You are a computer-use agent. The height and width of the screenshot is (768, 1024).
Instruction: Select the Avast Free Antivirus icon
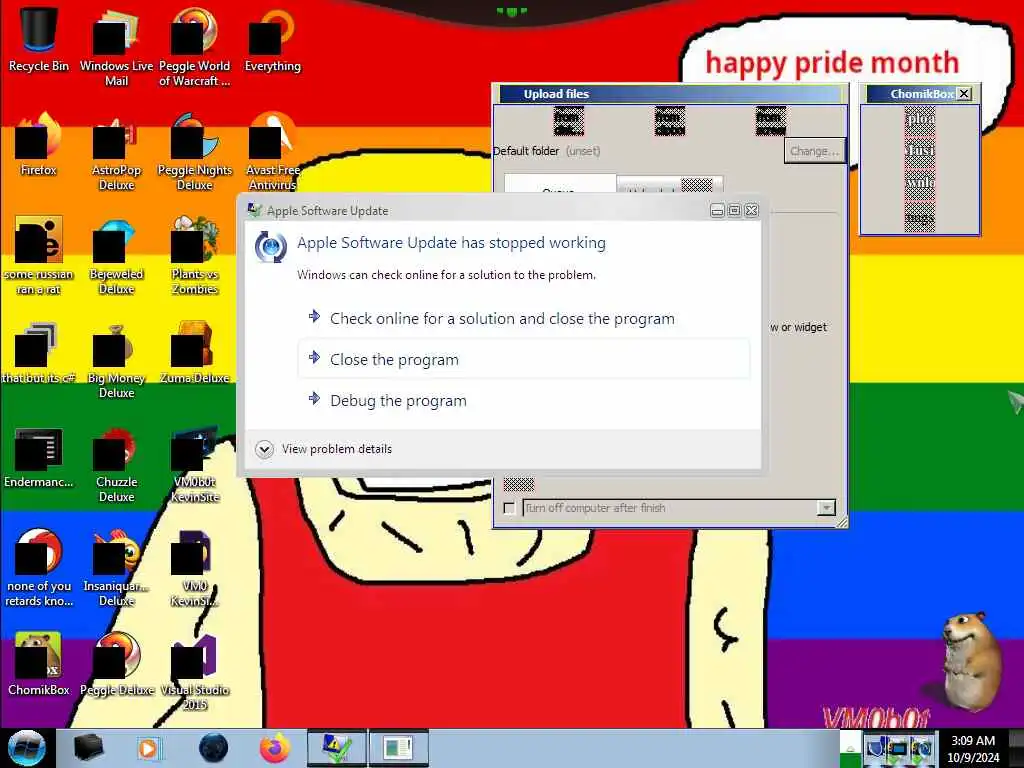click(x=272, y=150)
